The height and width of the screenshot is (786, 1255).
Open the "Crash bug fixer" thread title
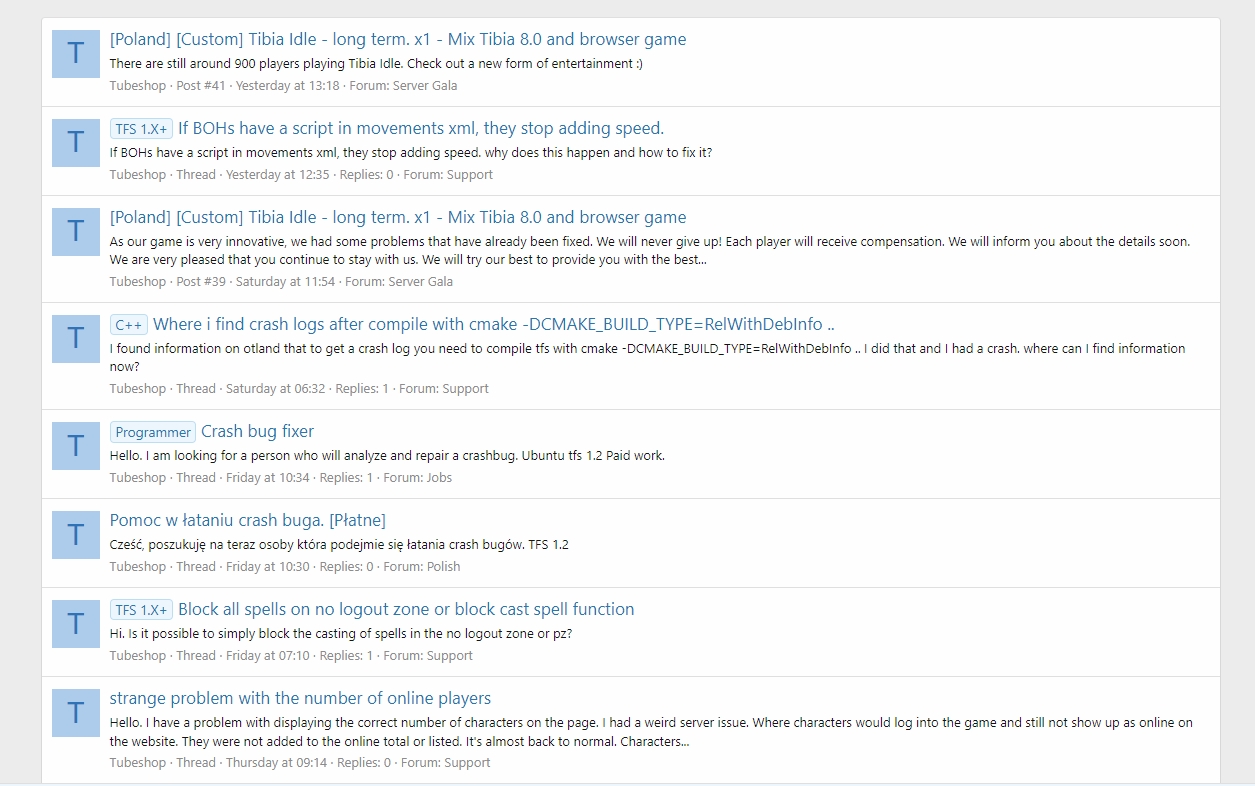(x=257, y=431)
